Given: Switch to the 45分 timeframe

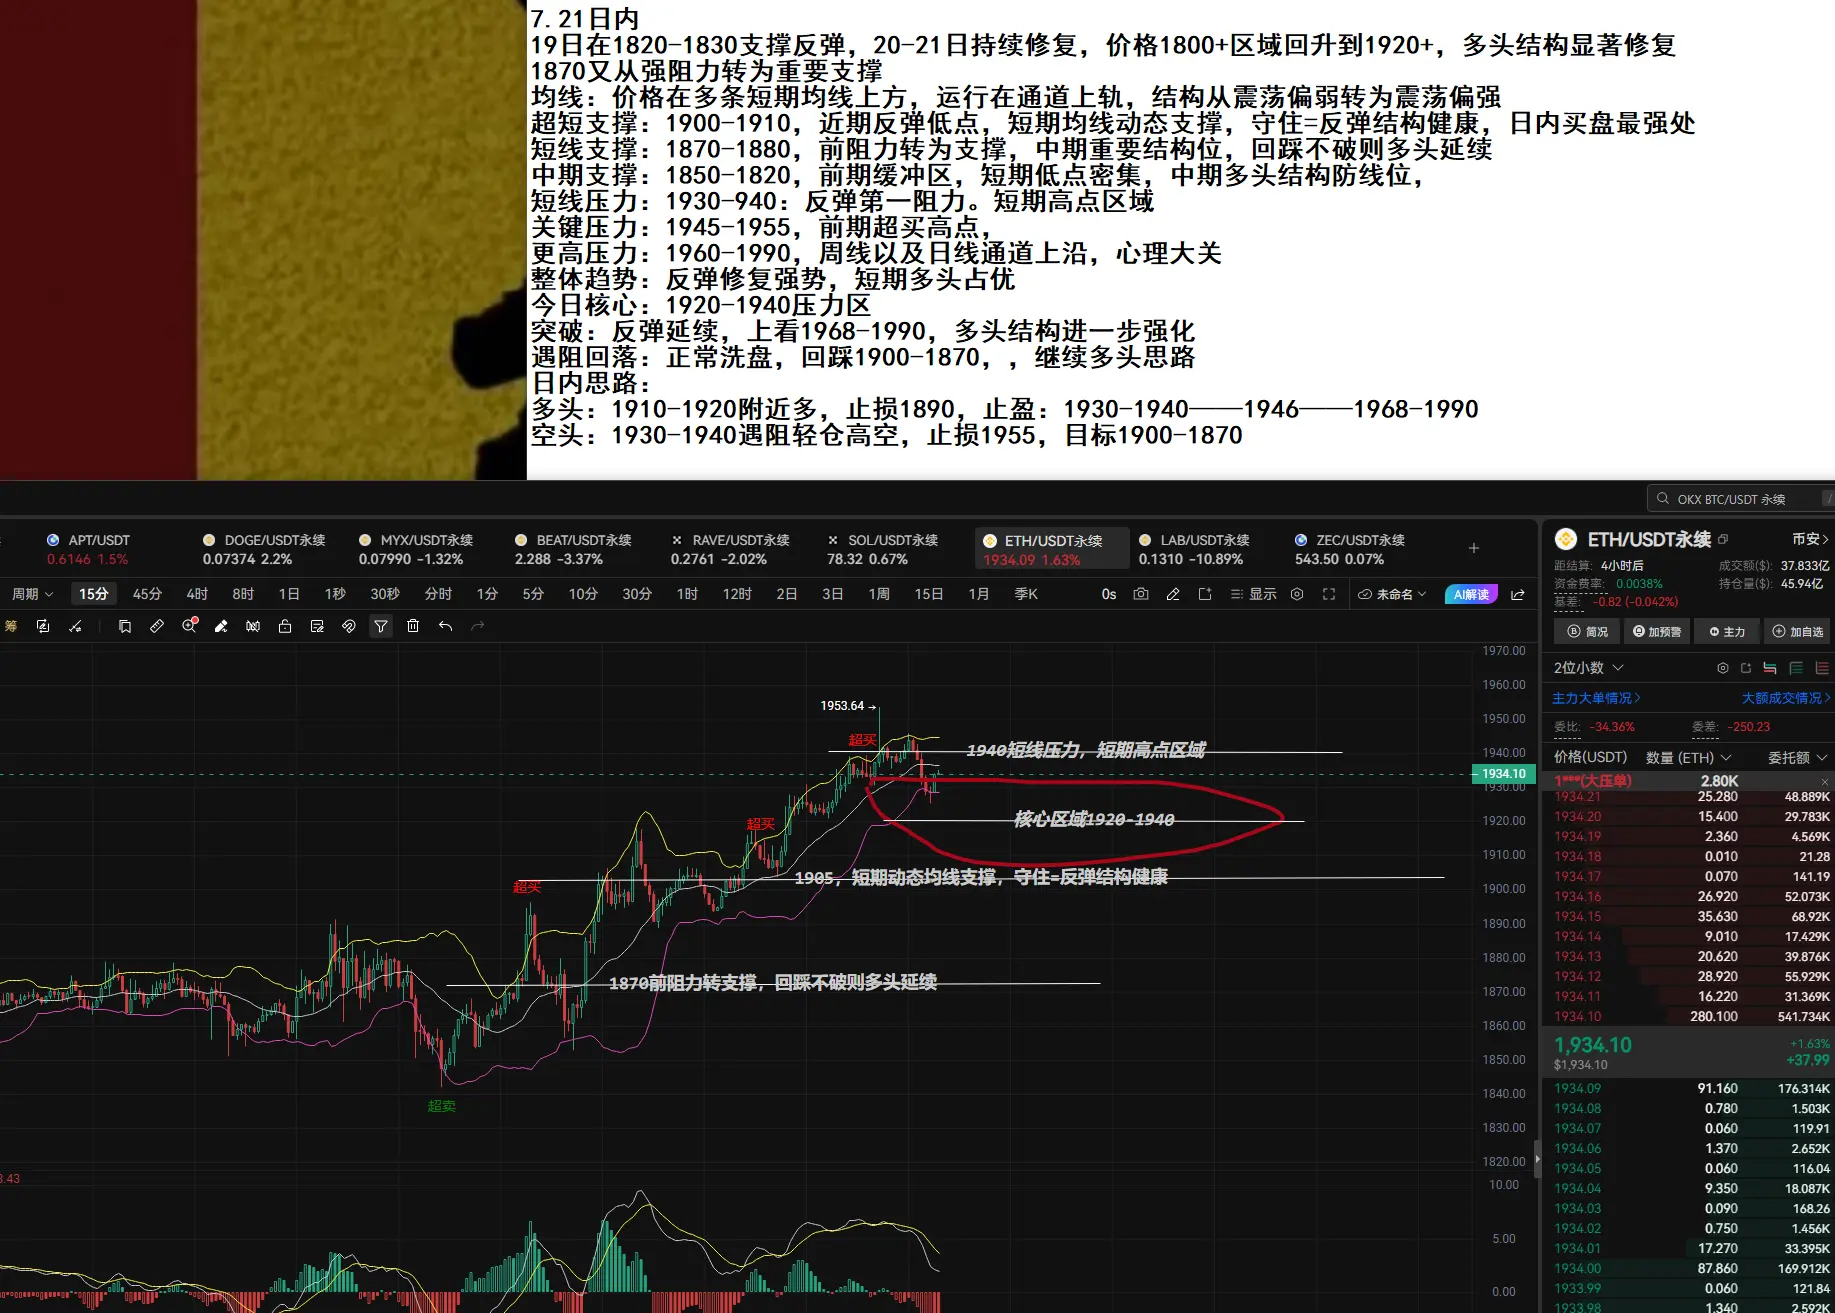Looking at the screenshot, I should [x=147, y=594].
